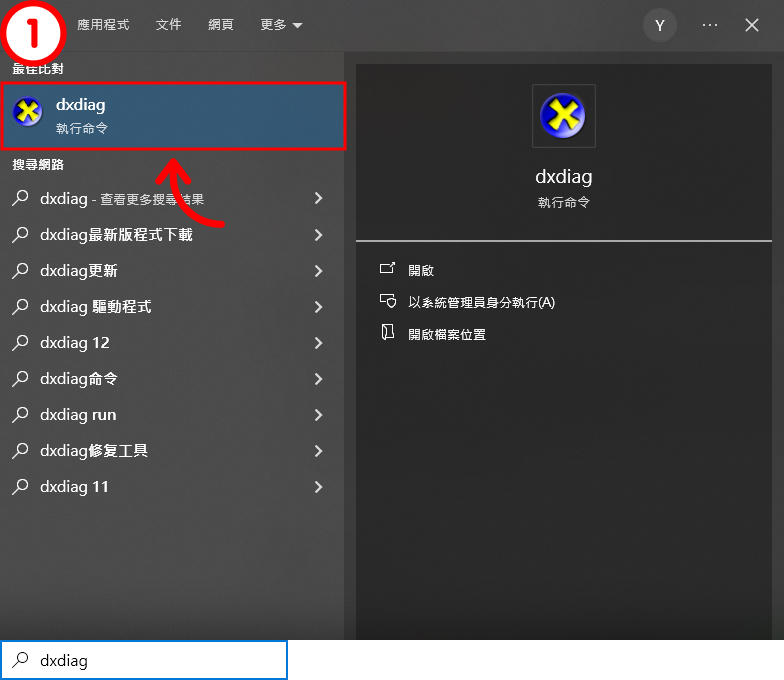
Task: Click the Y user account avatar
Action: 660,25
